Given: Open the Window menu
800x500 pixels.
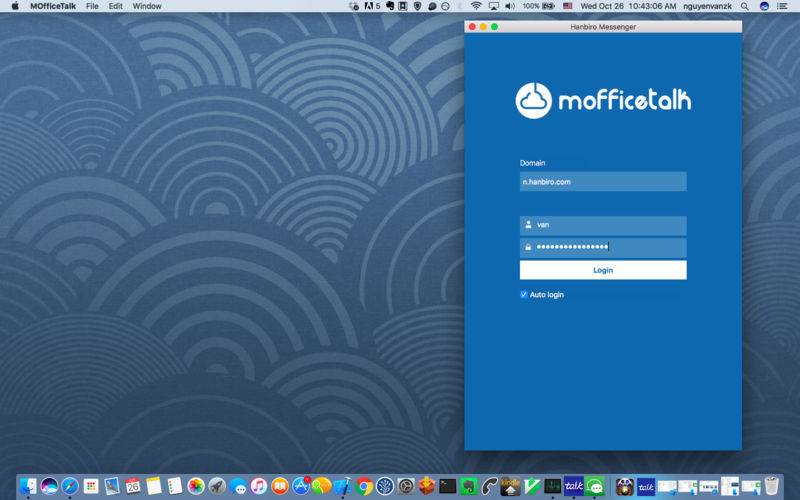Looking at the screenshot, I should pyautogui.click(x=147, y=6).
